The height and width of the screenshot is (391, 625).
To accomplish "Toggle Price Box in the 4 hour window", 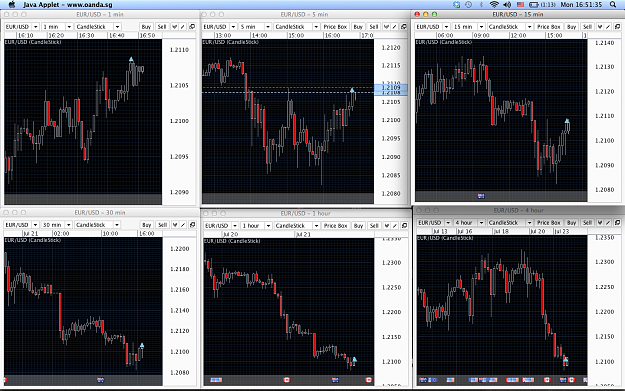I will 548,222.
